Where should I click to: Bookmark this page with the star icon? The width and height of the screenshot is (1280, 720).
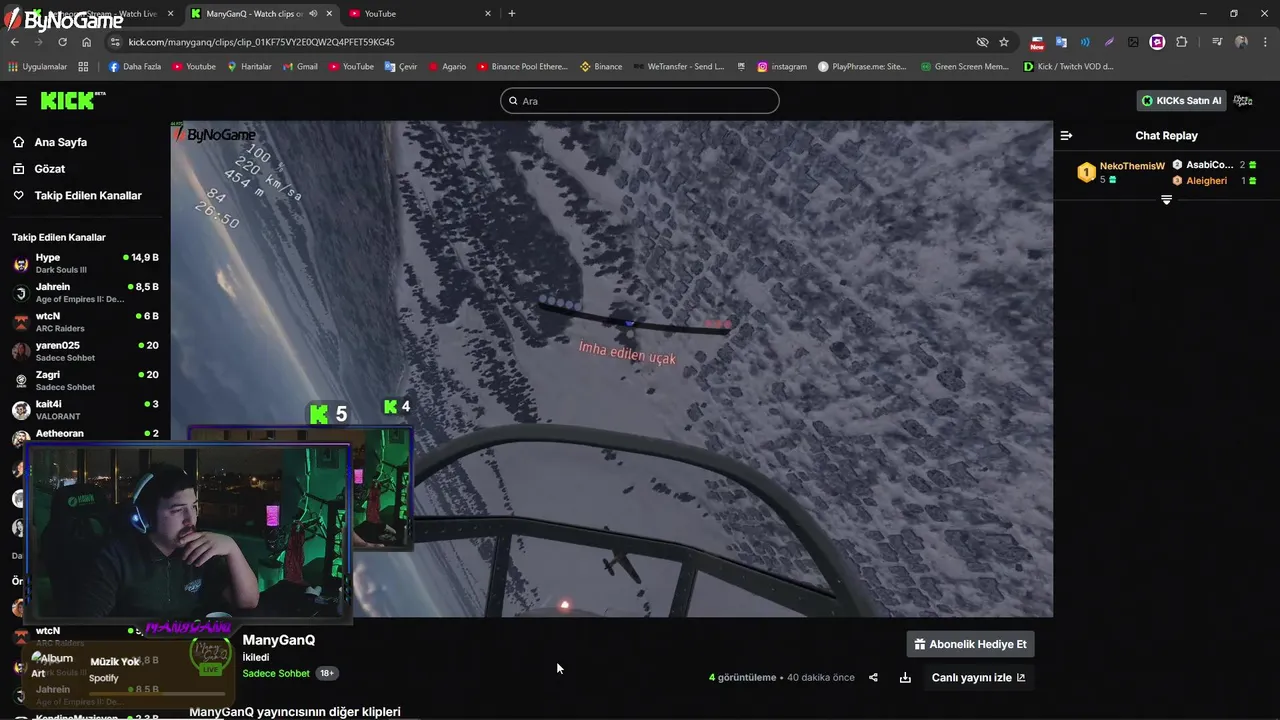[1004, 42]
